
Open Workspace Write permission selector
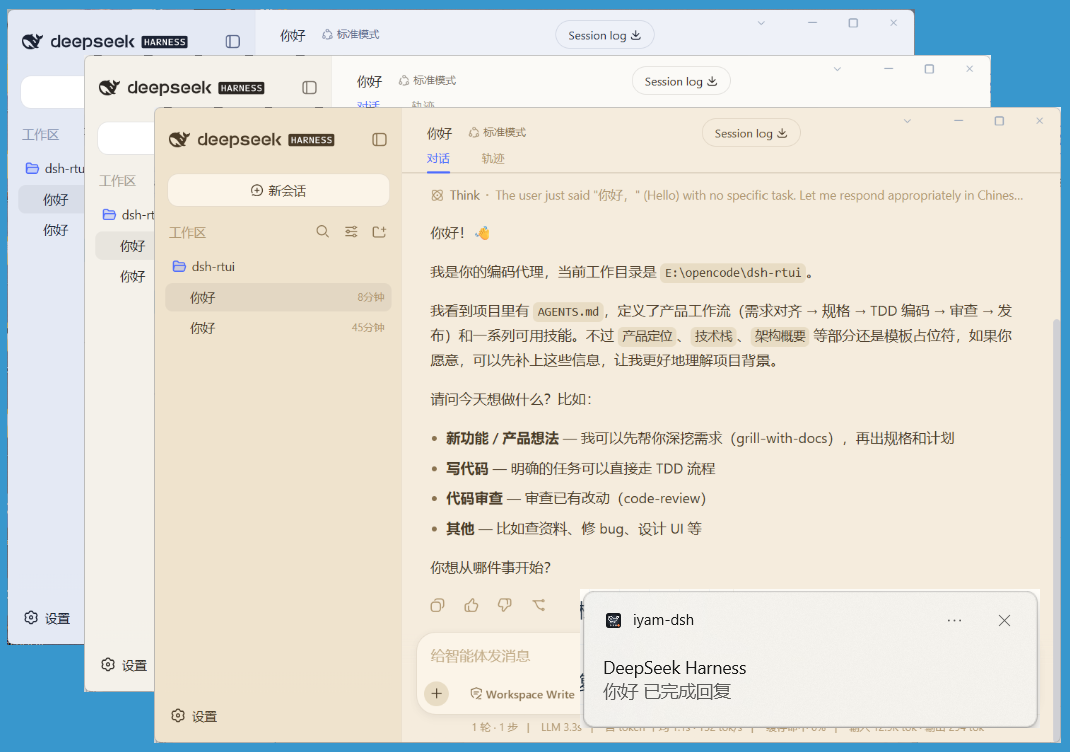pyautogui.click(x=523, y=695)
